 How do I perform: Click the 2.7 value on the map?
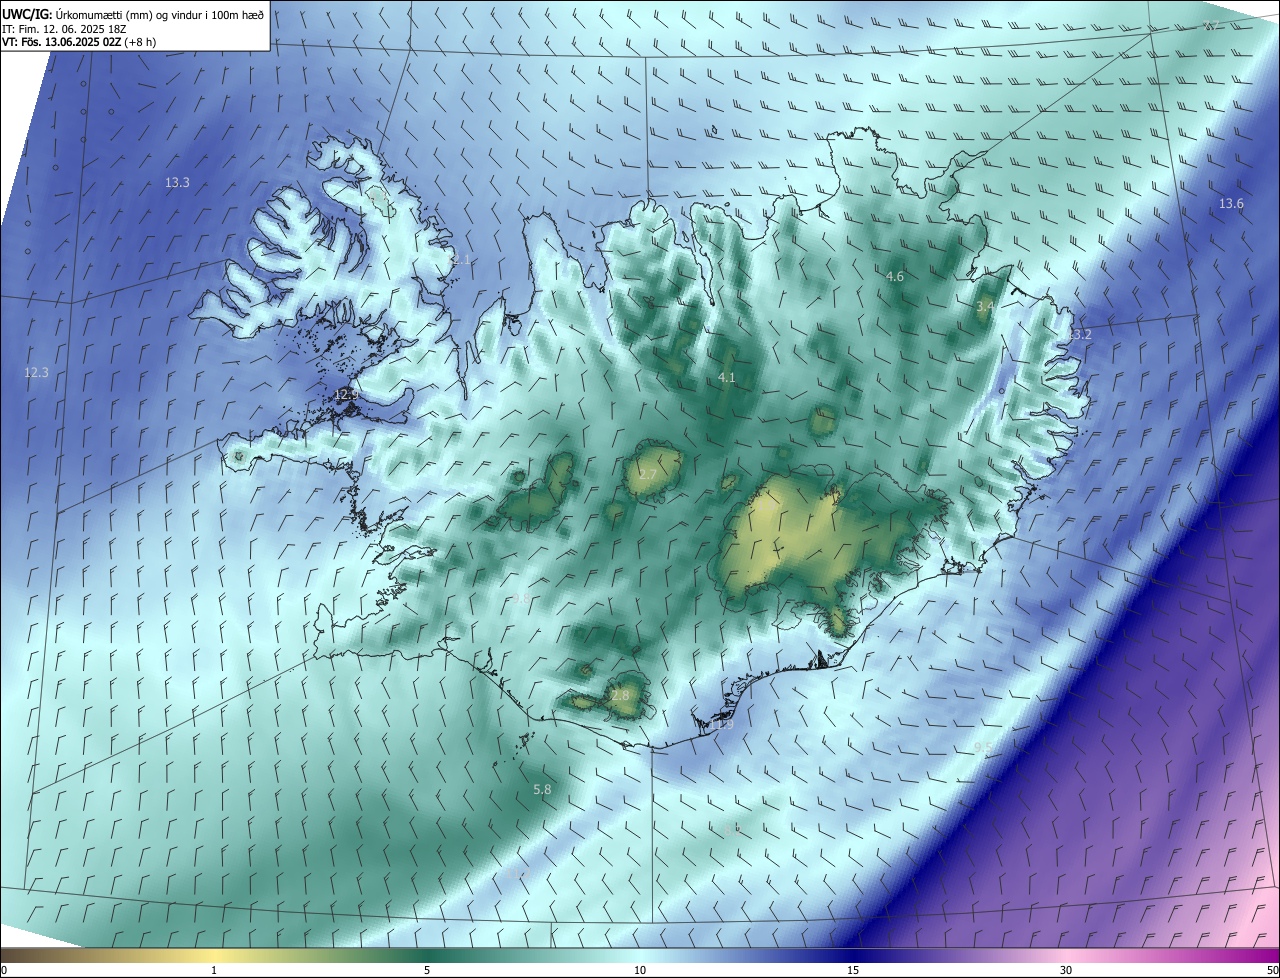tap(647, 475)
